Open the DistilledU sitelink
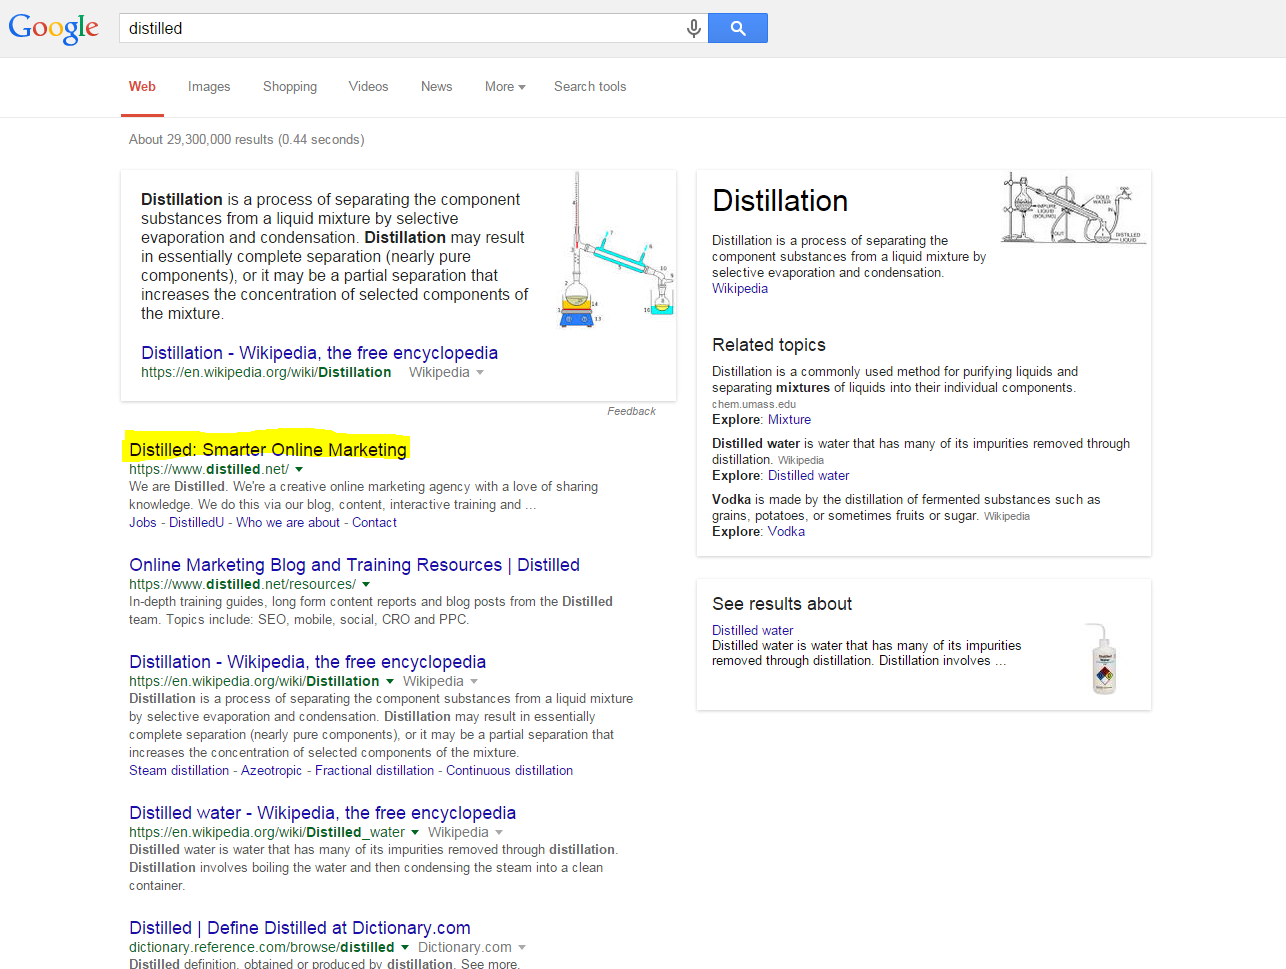 tap(196, 523)
